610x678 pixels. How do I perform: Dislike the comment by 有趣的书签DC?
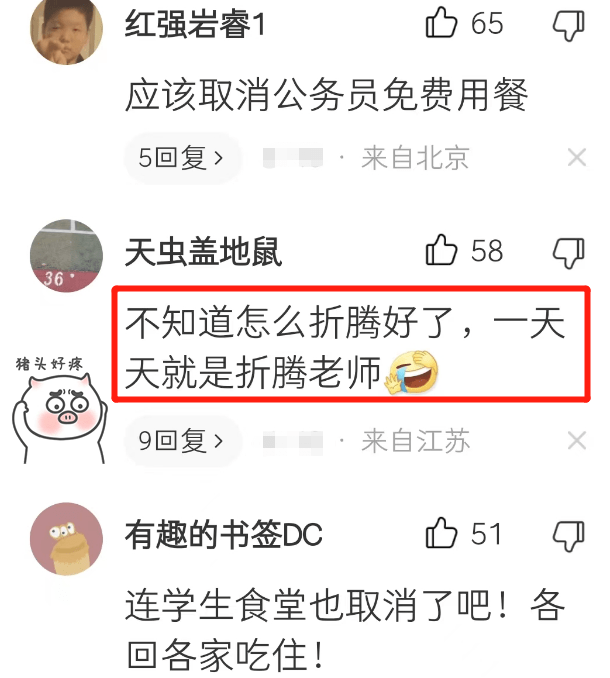(x=569, y=536)
